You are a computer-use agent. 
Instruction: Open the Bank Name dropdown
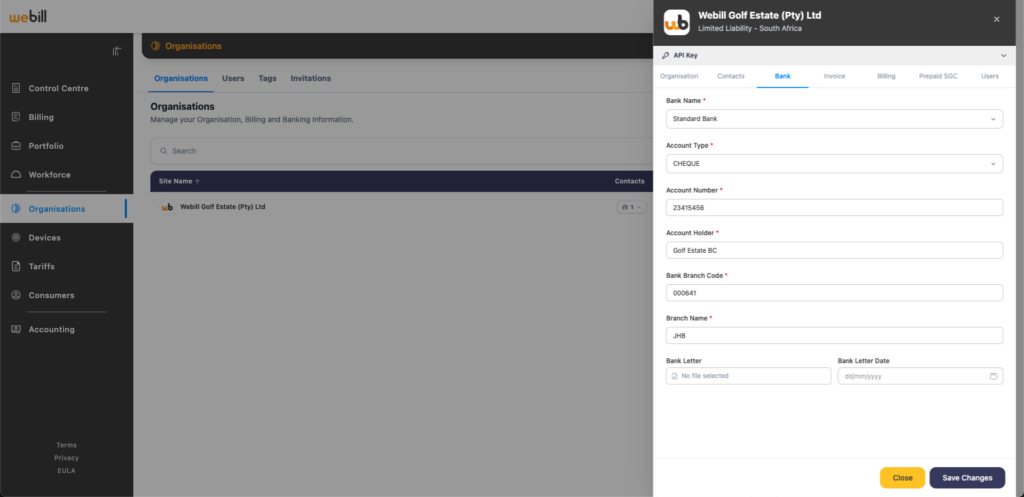tap(834, 119)
